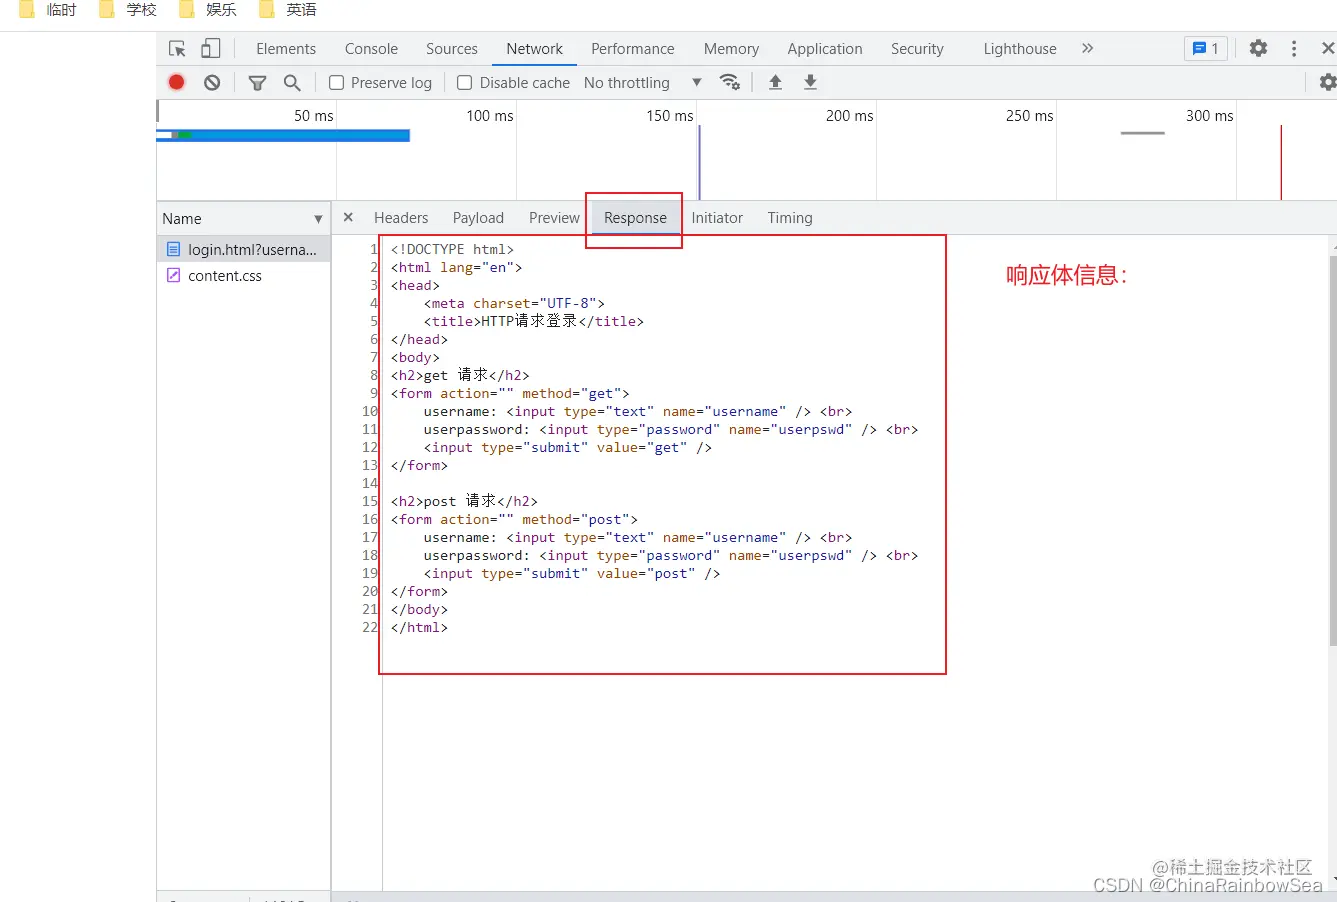Switch to the Security tab
The image size is (1337, 902).
917,49
